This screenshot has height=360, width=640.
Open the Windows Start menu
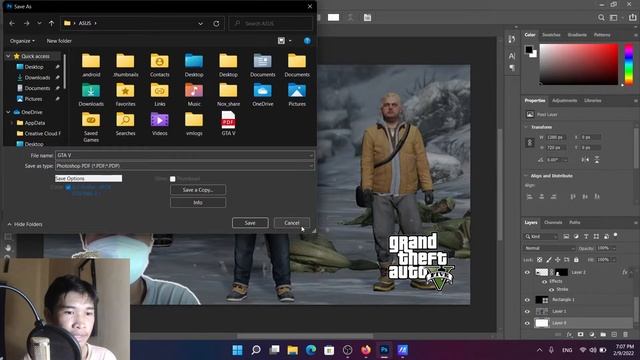(237, 350)
